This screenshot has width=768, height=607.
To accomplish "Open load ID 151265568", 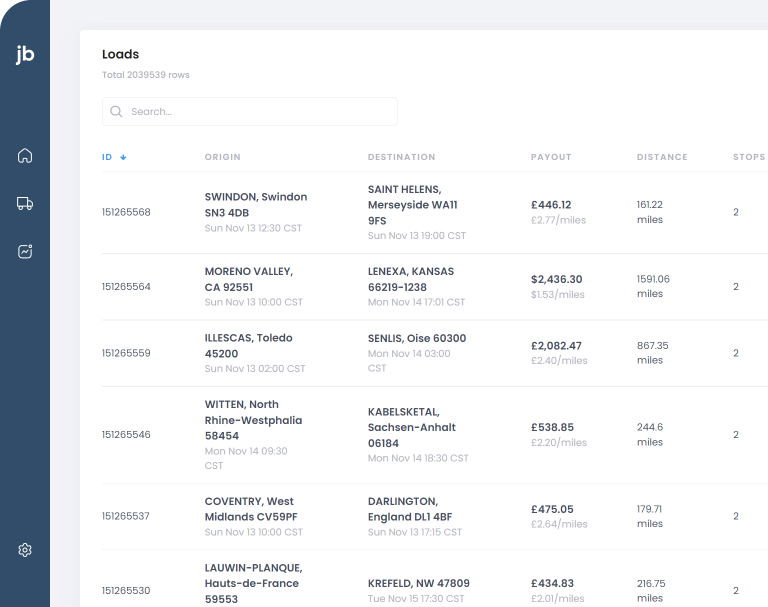I will point(126,212).
